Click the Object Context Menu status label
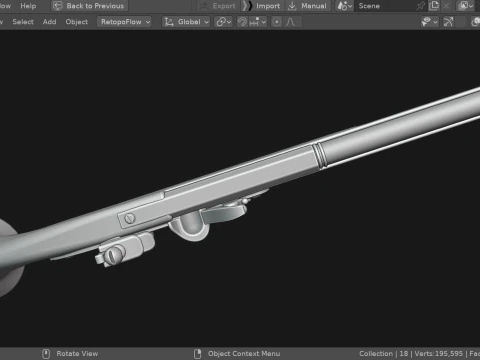The width and height of the screenshot is (480, 360). (244, 354)
